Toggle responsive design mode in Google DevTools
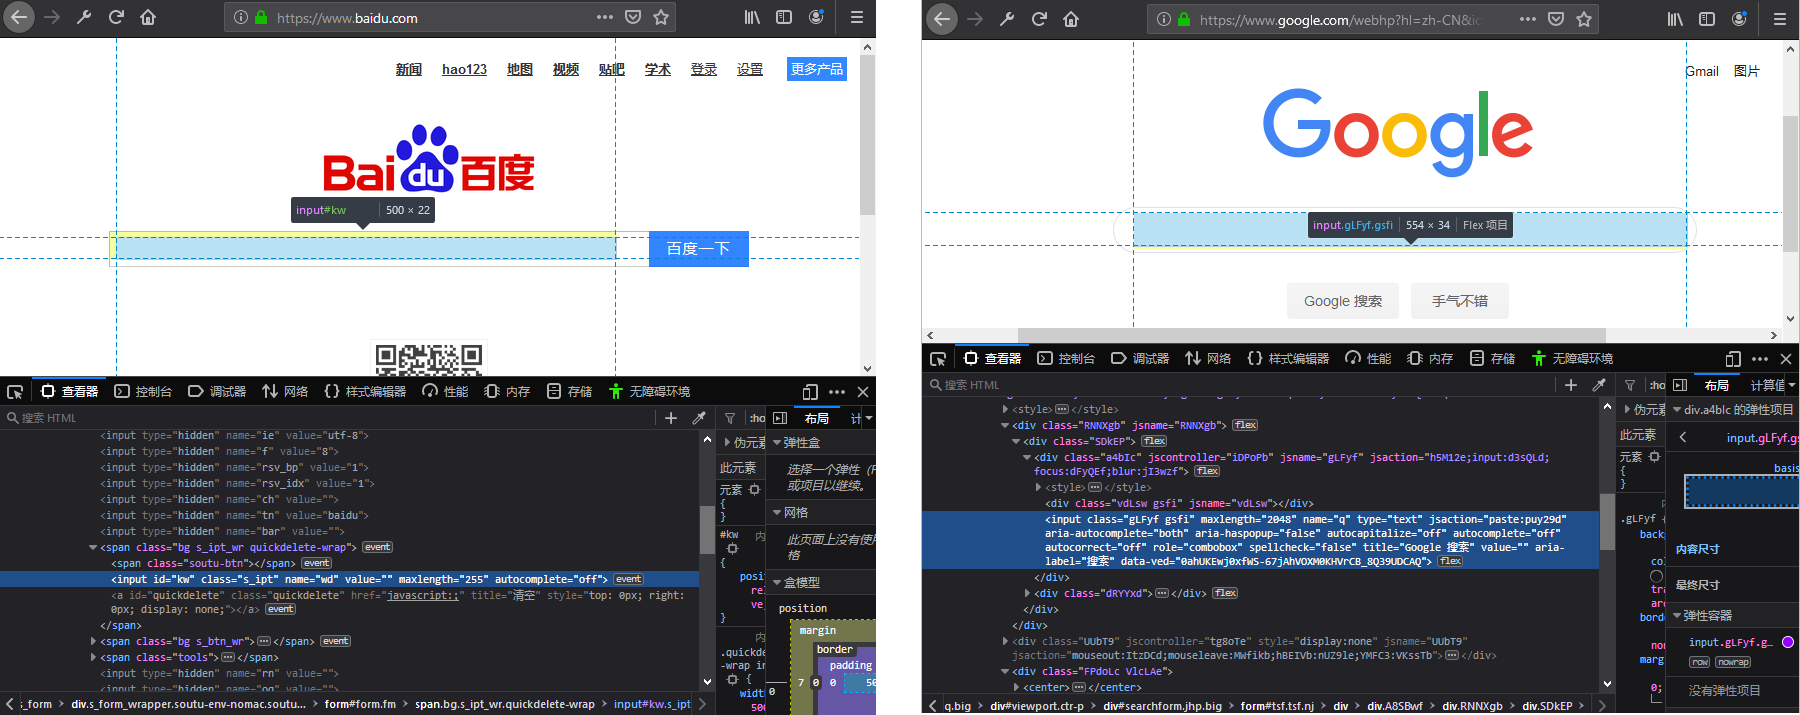Viewport: 1800px width, 715px height. click(1733, 359)
